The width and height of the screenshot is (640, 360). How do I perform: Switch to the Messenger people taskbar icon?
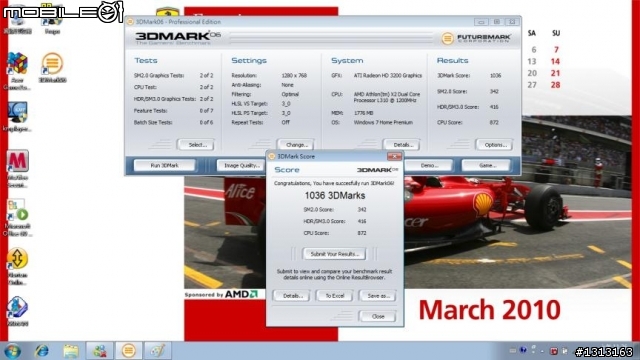coord(100,351)
